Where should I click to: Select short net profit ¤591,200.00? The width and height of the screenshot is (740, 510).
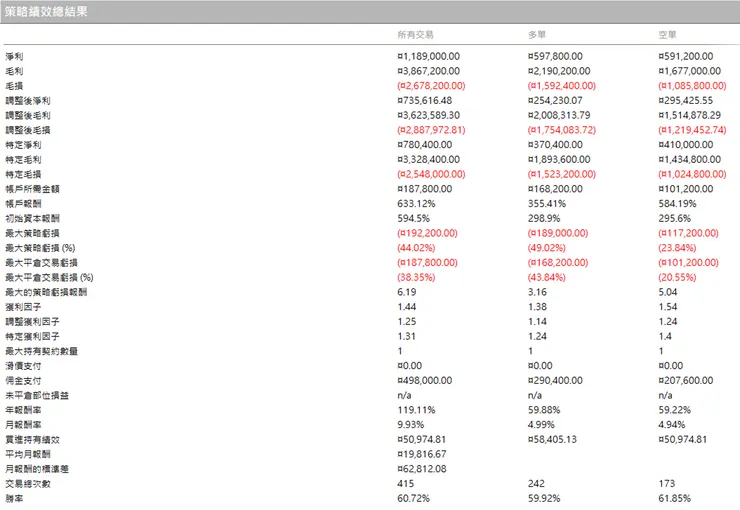tap(686, 56)
